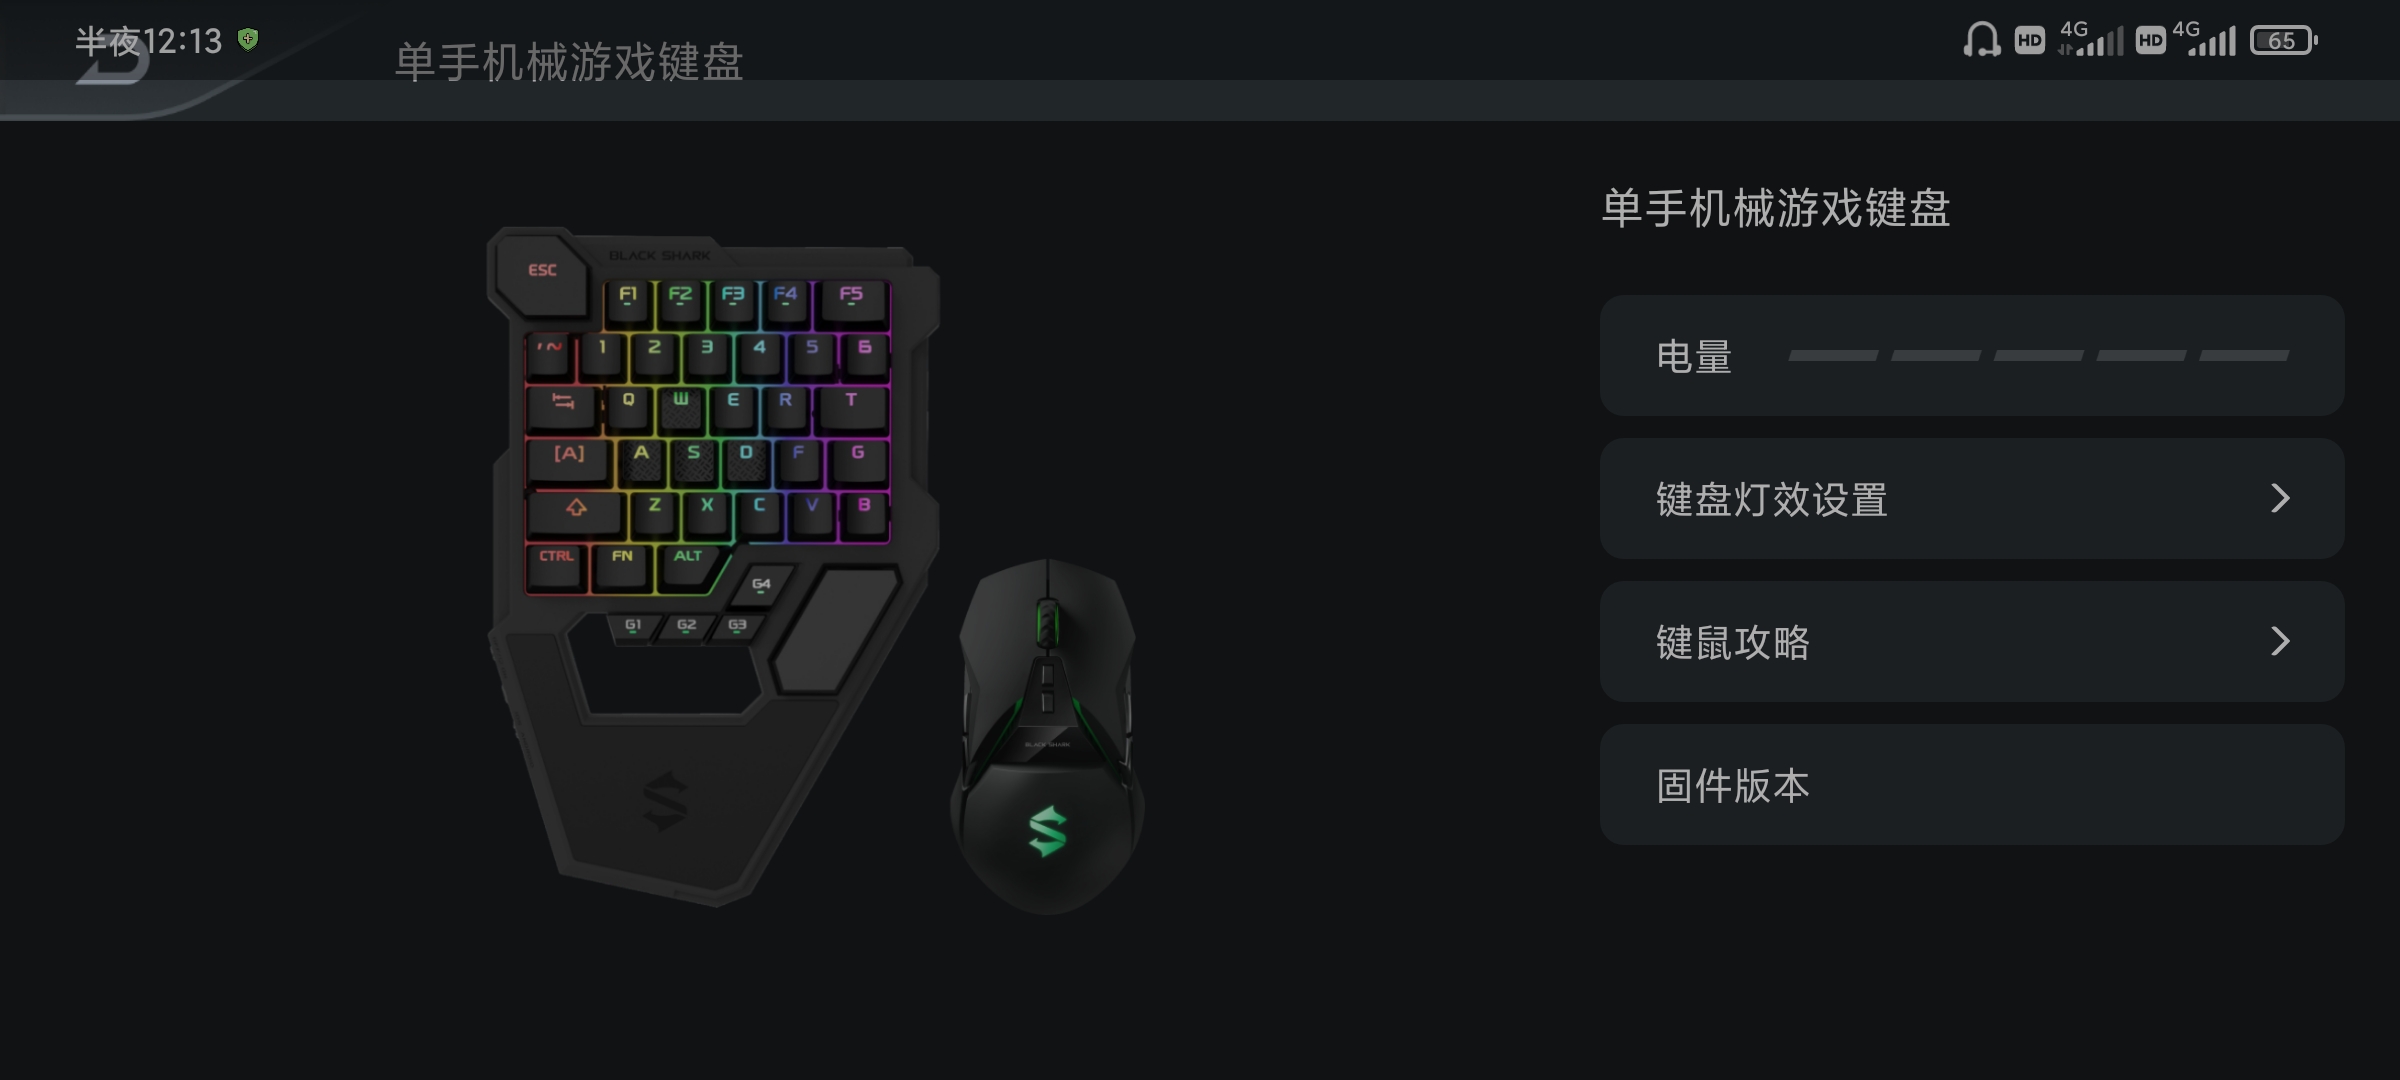This screenshot has height=1080, width=2400.
Task: Open 键盘灯效设置 chevron arrow
Action: [2280, 498]
